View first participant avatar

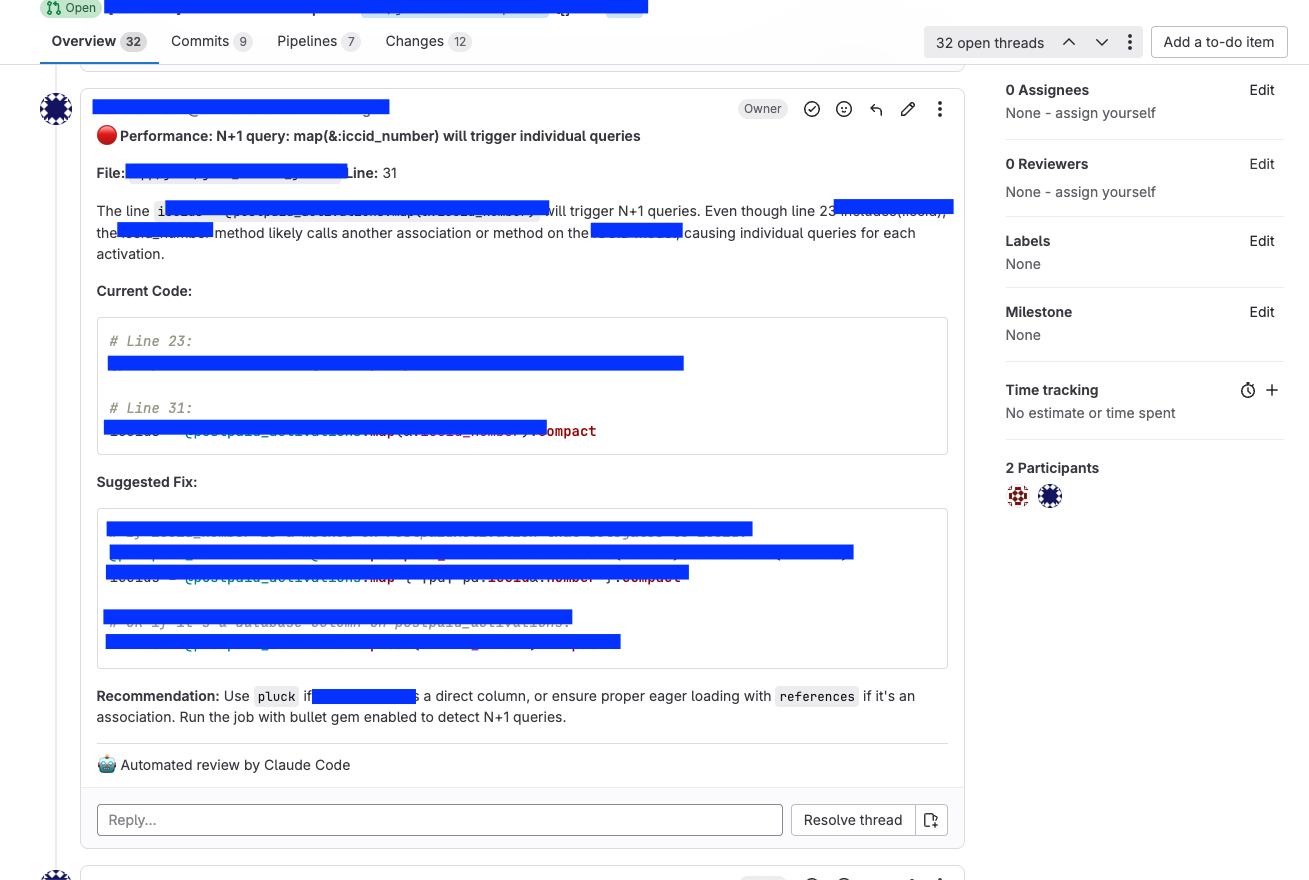click(1018, 496)
